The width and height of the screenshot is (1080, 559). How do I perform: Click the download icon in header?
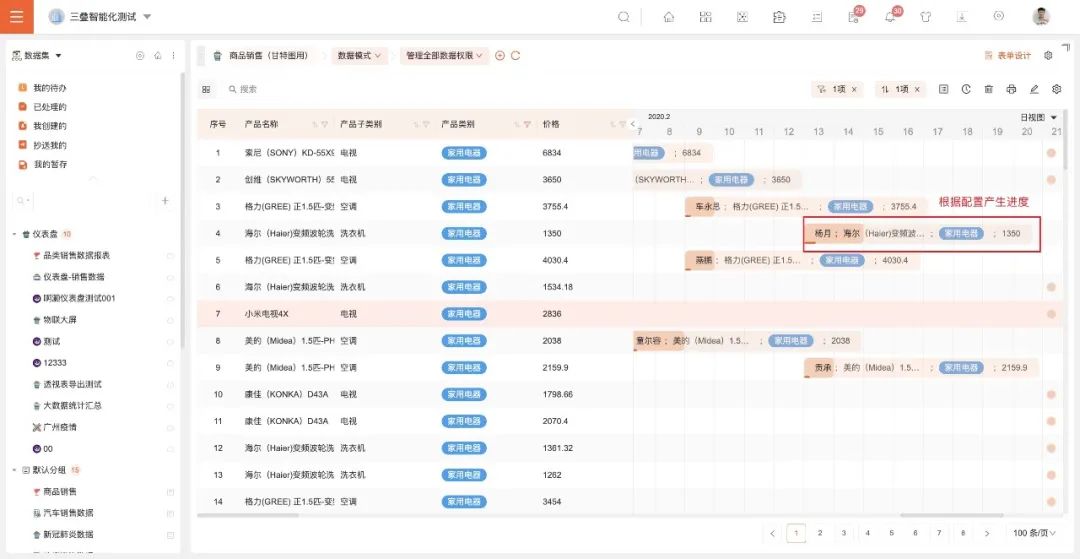point(962,17)
